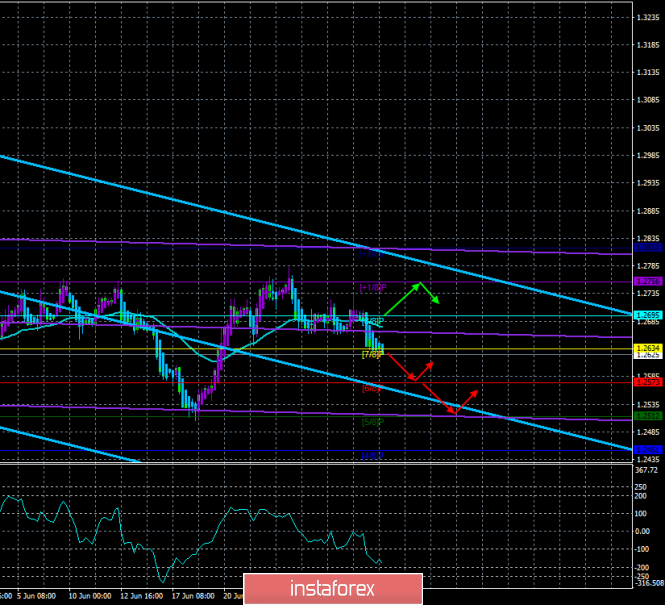Select the blue 1.2451 price tag

pyautogui.click(x=648, y=450)
